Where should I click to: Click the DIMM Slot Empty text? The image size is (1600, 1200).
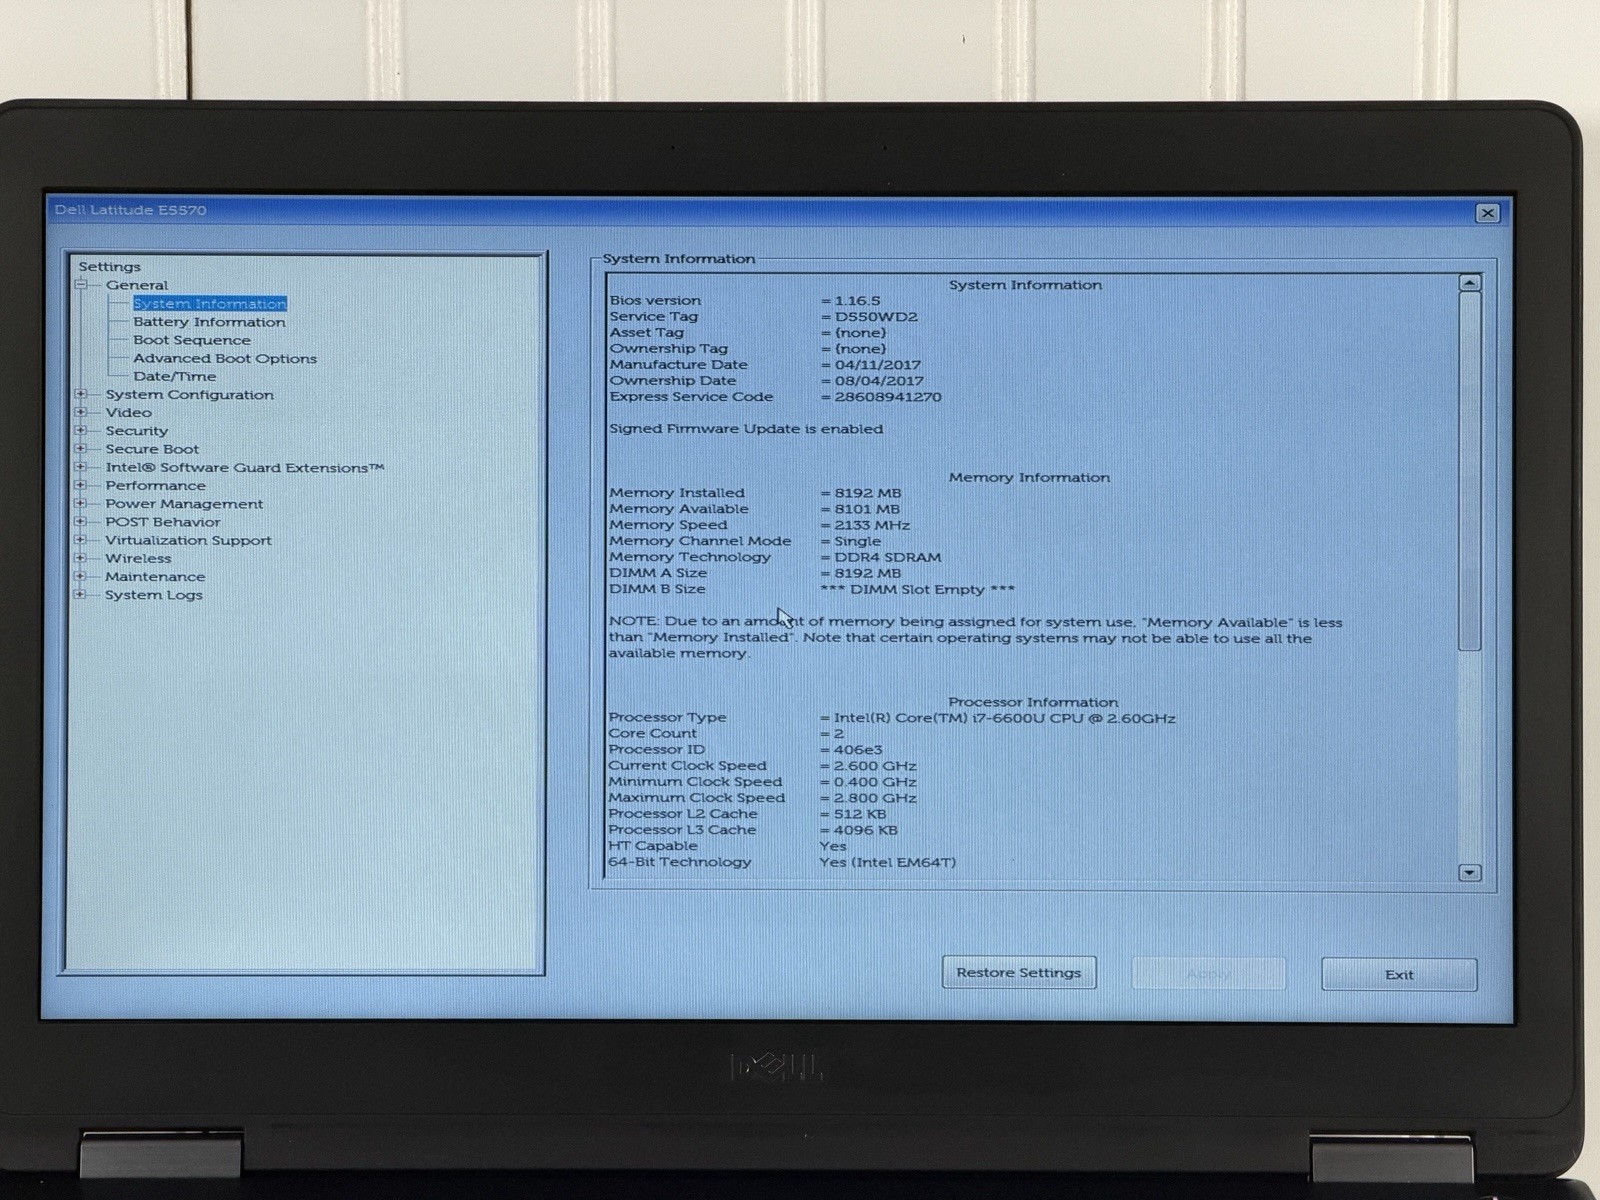coord(917,589)
